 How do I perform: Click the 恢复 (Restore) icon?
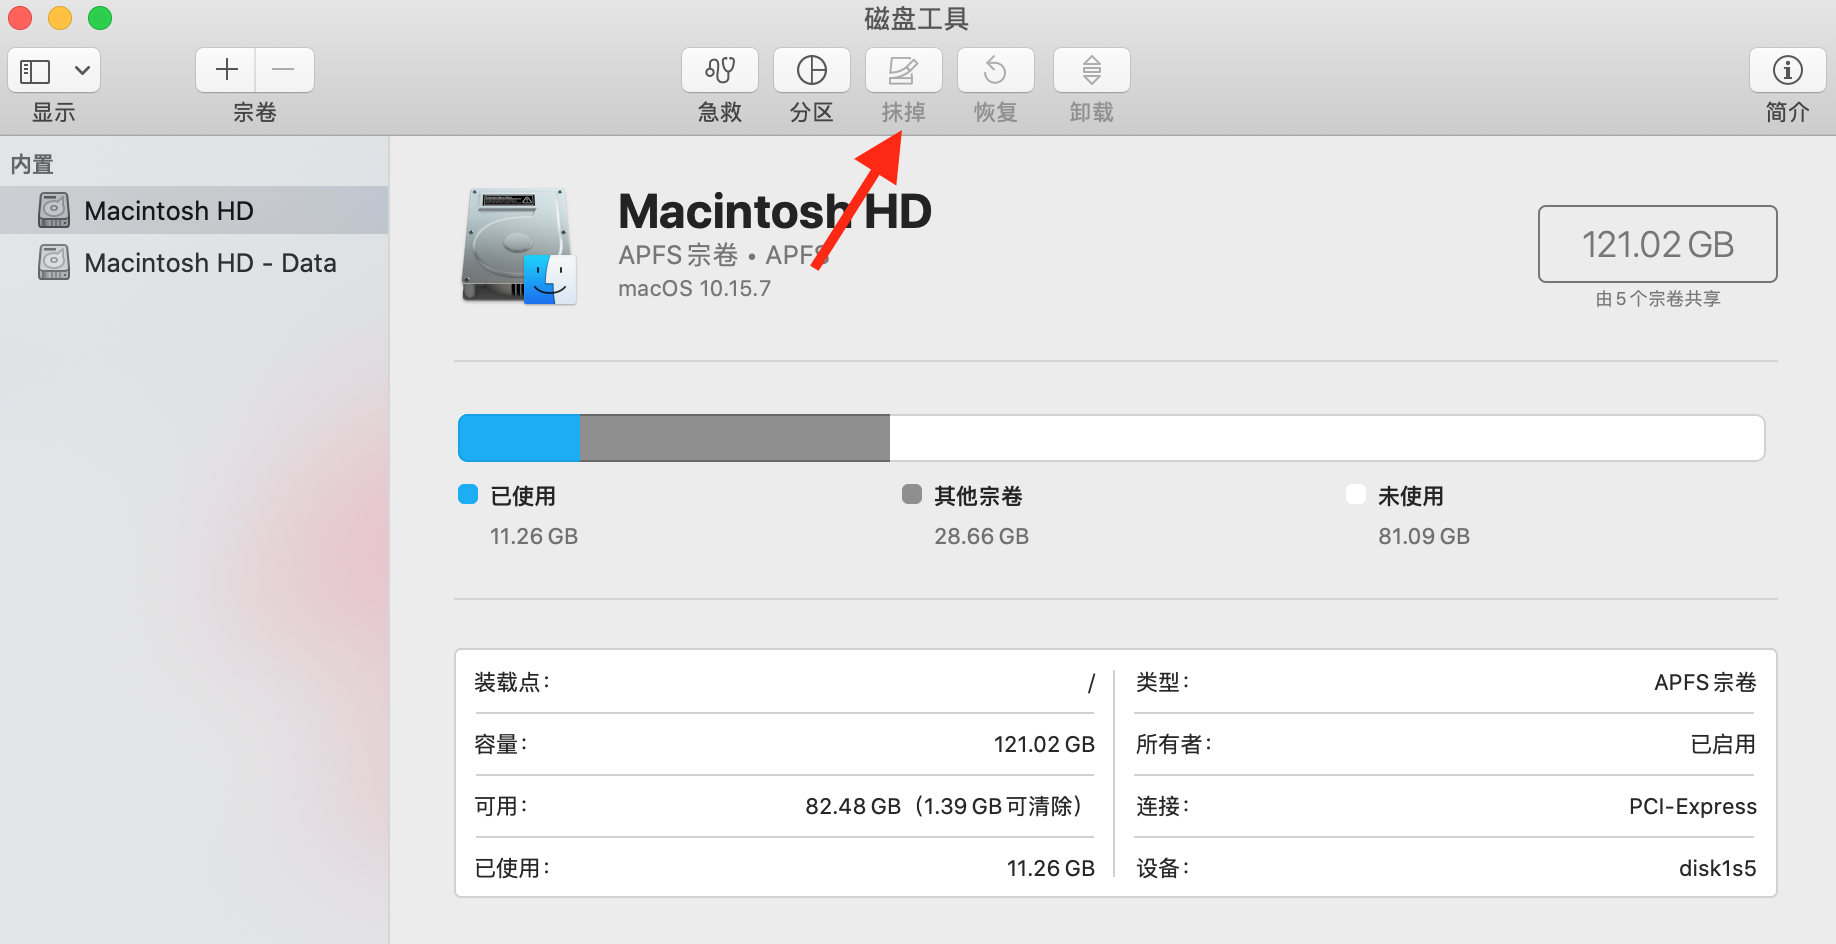[x=995, y=70]
